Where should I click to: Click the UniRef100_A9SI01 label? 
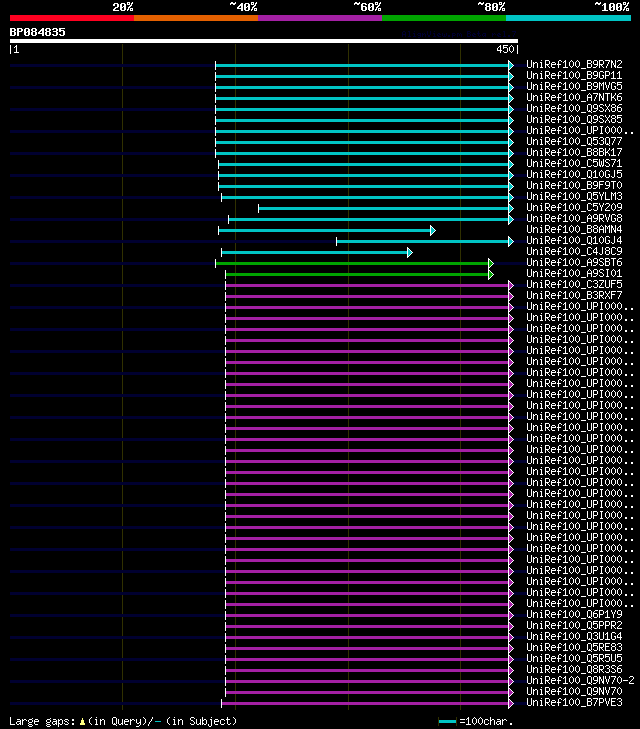click(x=574, y=273)
